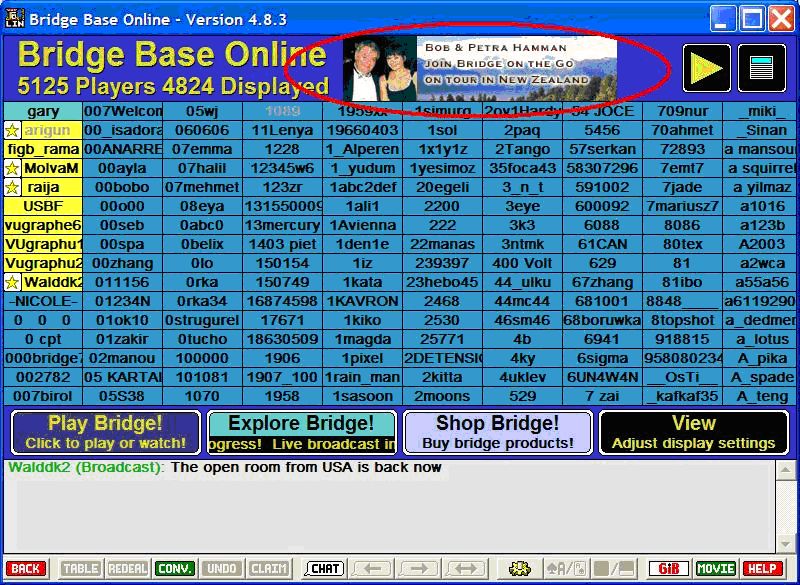Screen dimensions: 800x585
Task: Select the vugraphe6 entry
Action: (x=43, y=225)
